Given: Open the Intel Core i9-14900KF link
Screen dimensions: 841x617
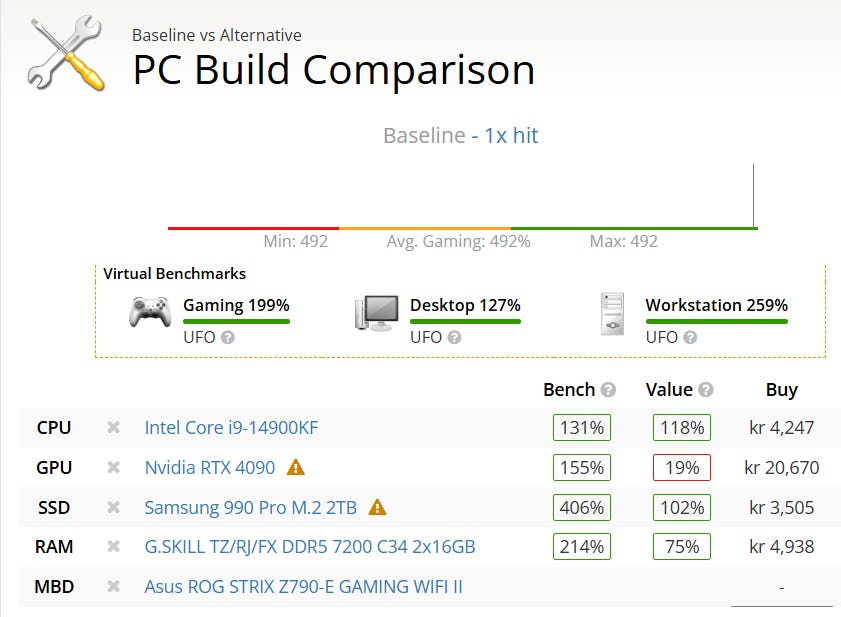Looking at the screenshot, I should (231, 428).
